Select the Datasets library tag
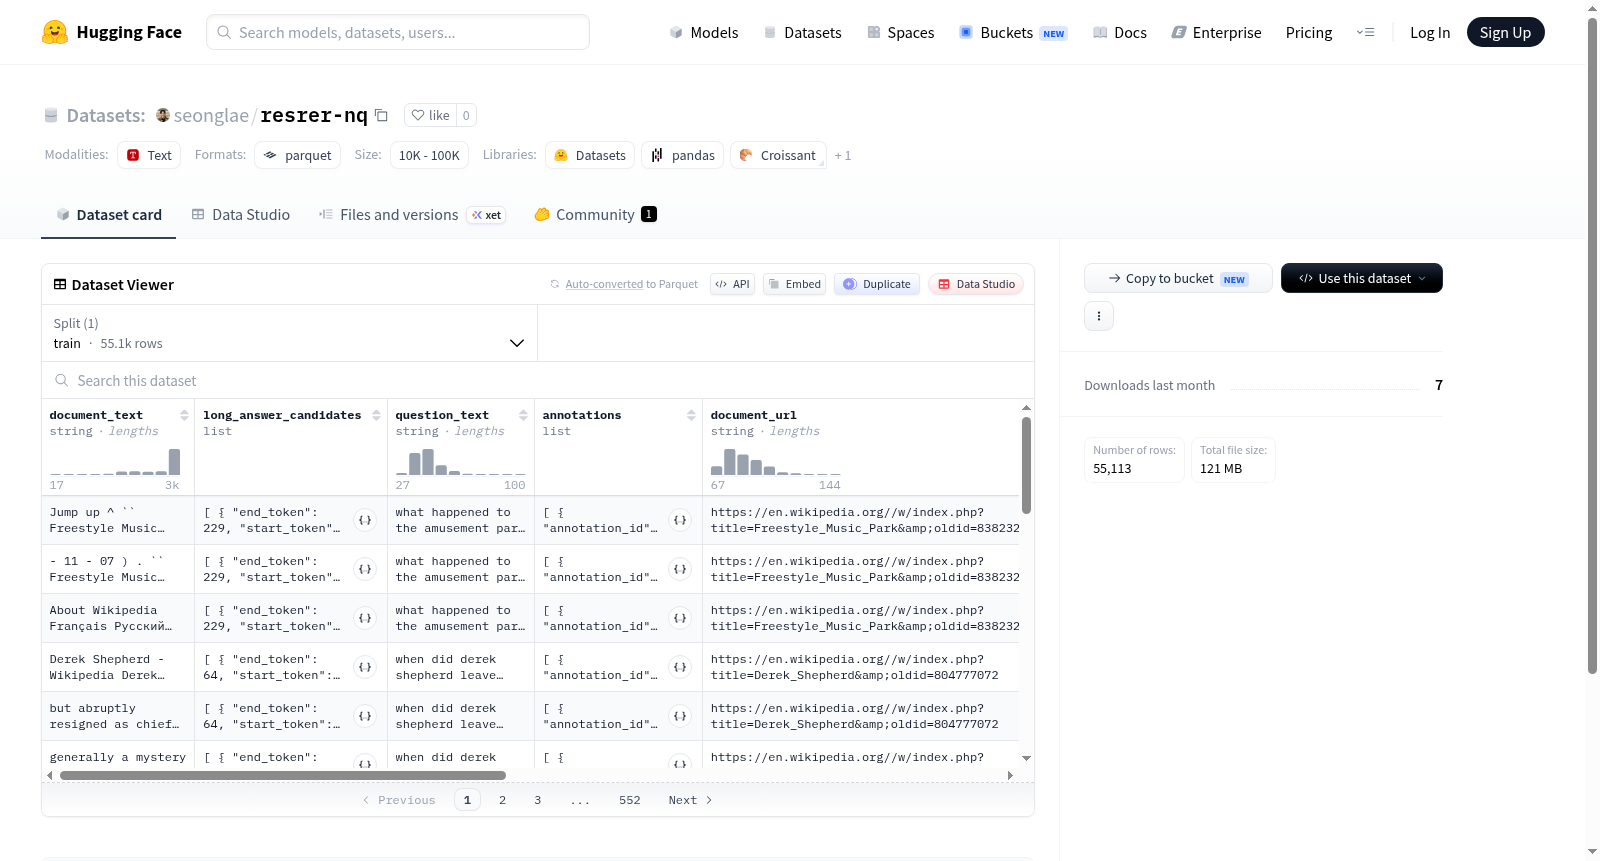Viewport: 1600px width, 861px height. click(x=590, y=155)
